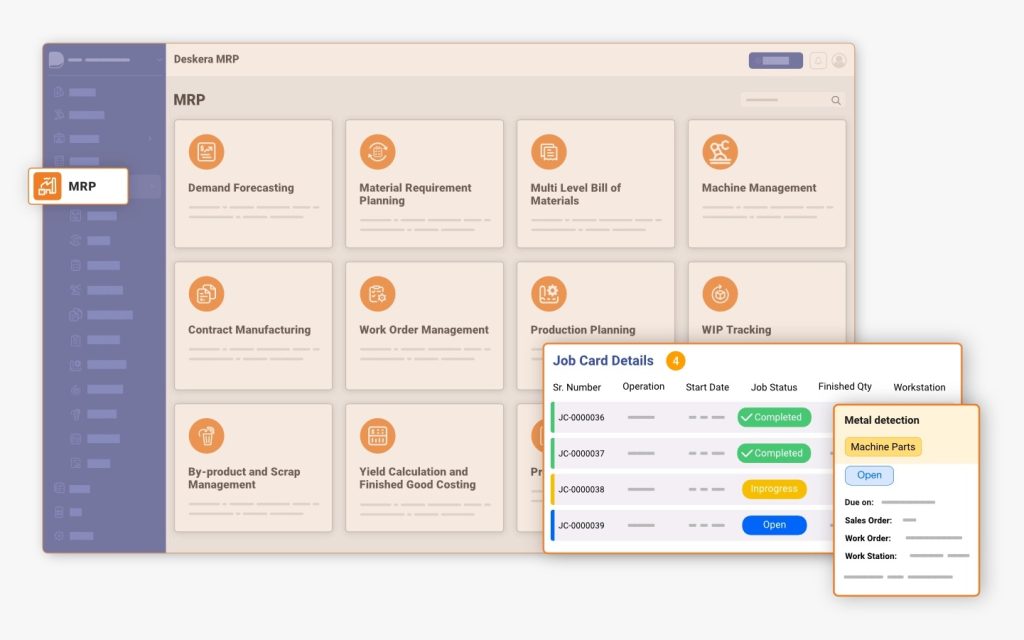Click the notification bell icon
Viewport: 1024px width, 640px height.
[818, 60]
